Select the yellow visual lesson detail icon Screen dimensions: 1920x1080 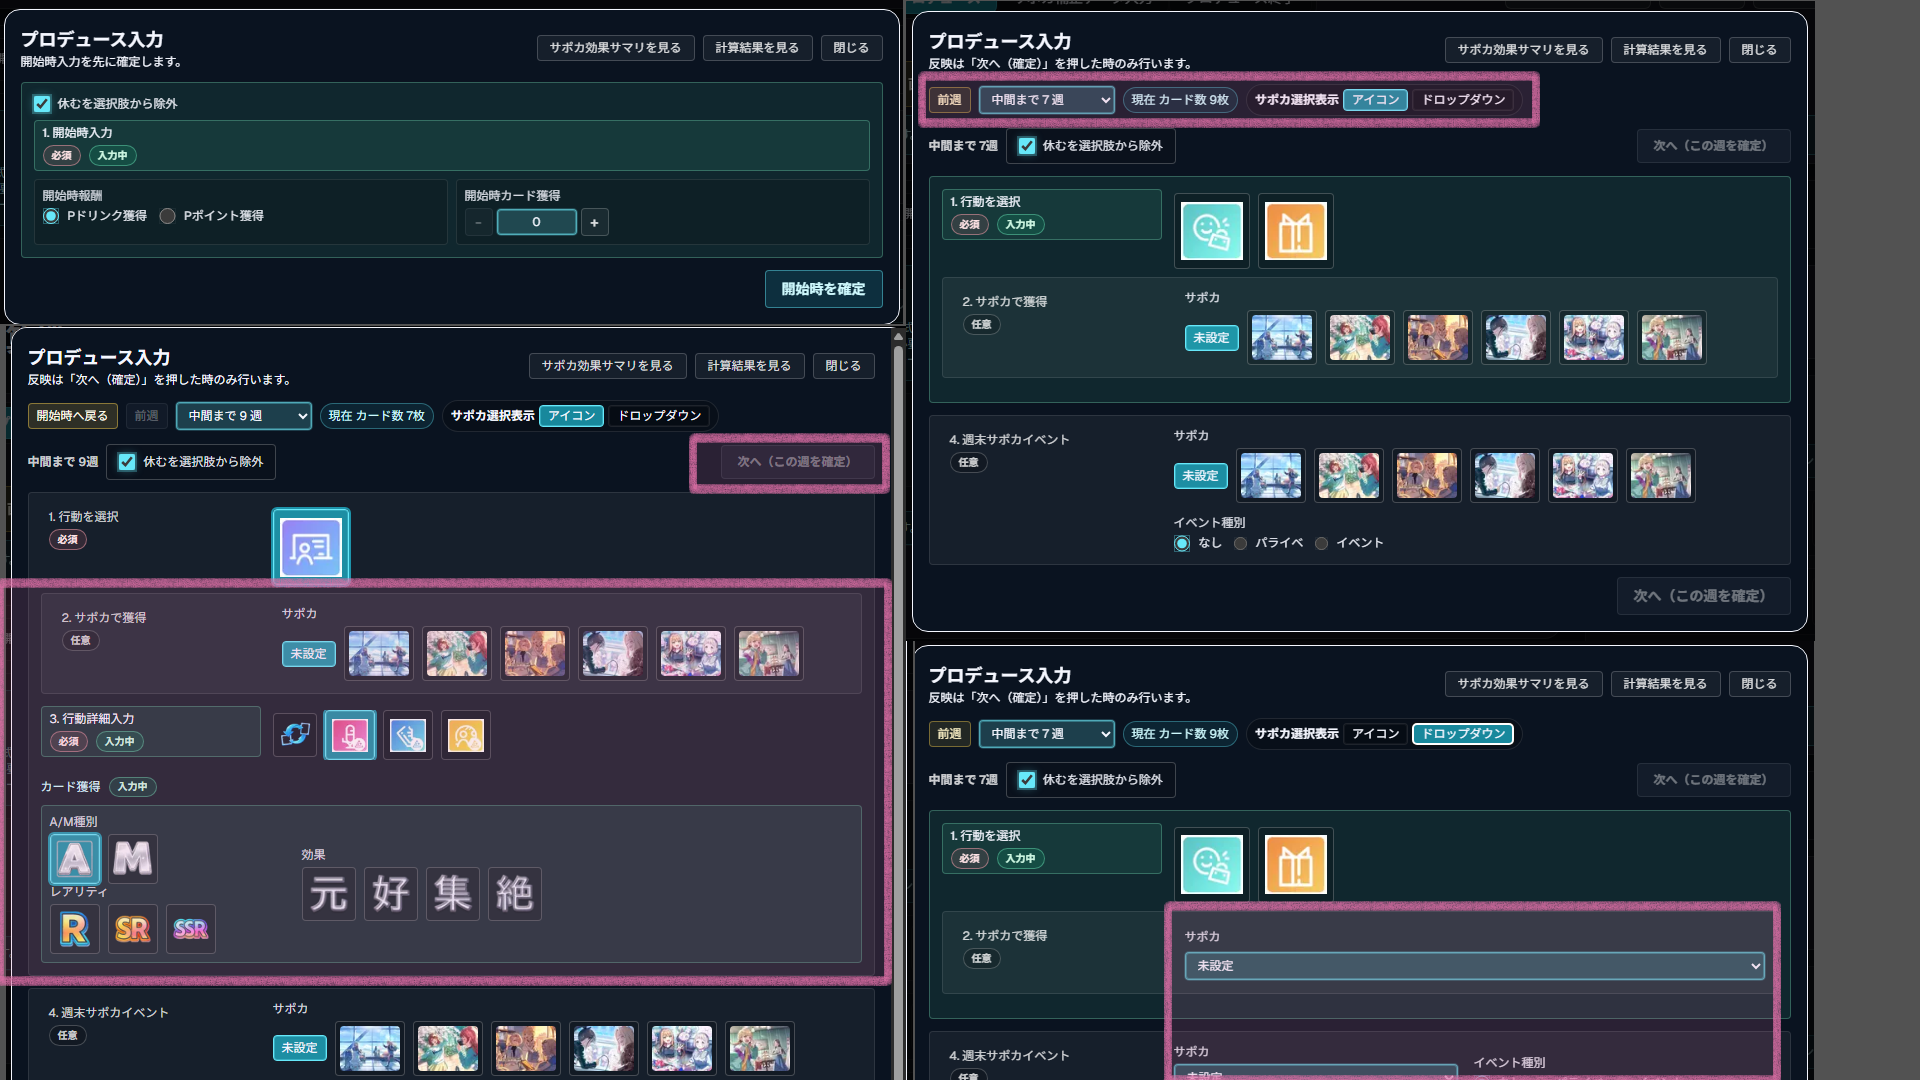(466, 735)
